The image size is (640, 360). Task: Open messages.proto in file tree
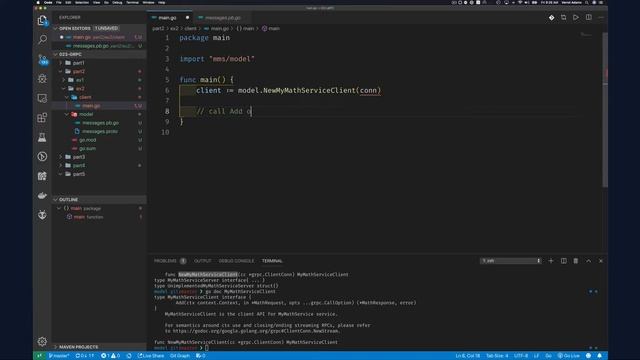tap(100, 131)
